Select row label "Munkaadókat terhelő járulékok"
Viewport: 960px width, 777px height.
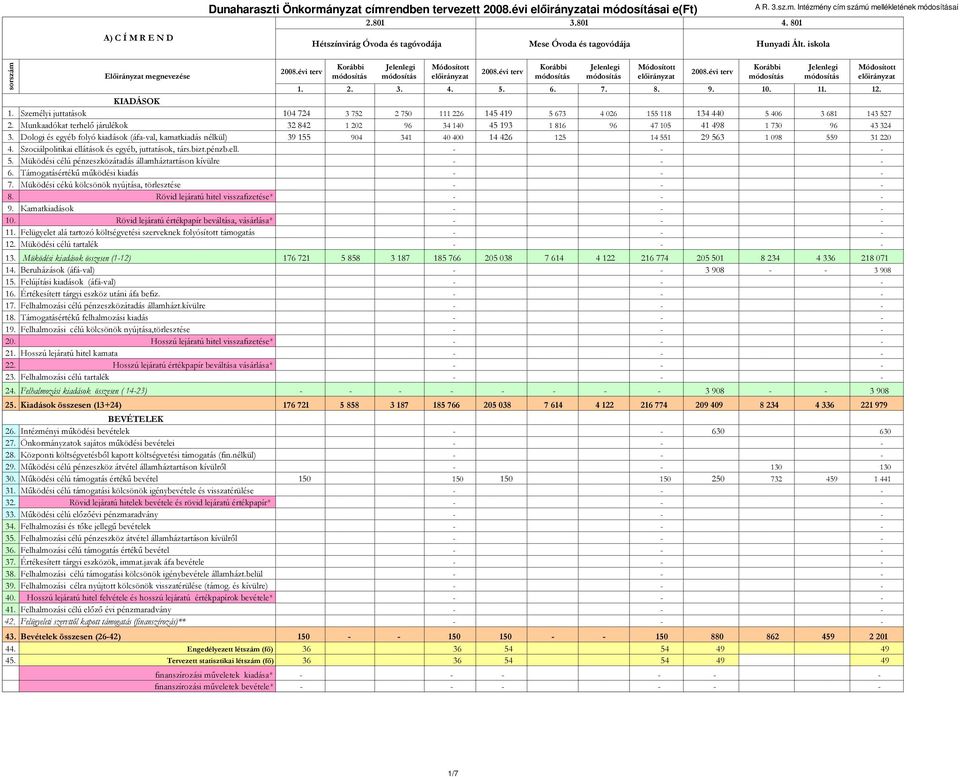[74, 125]
